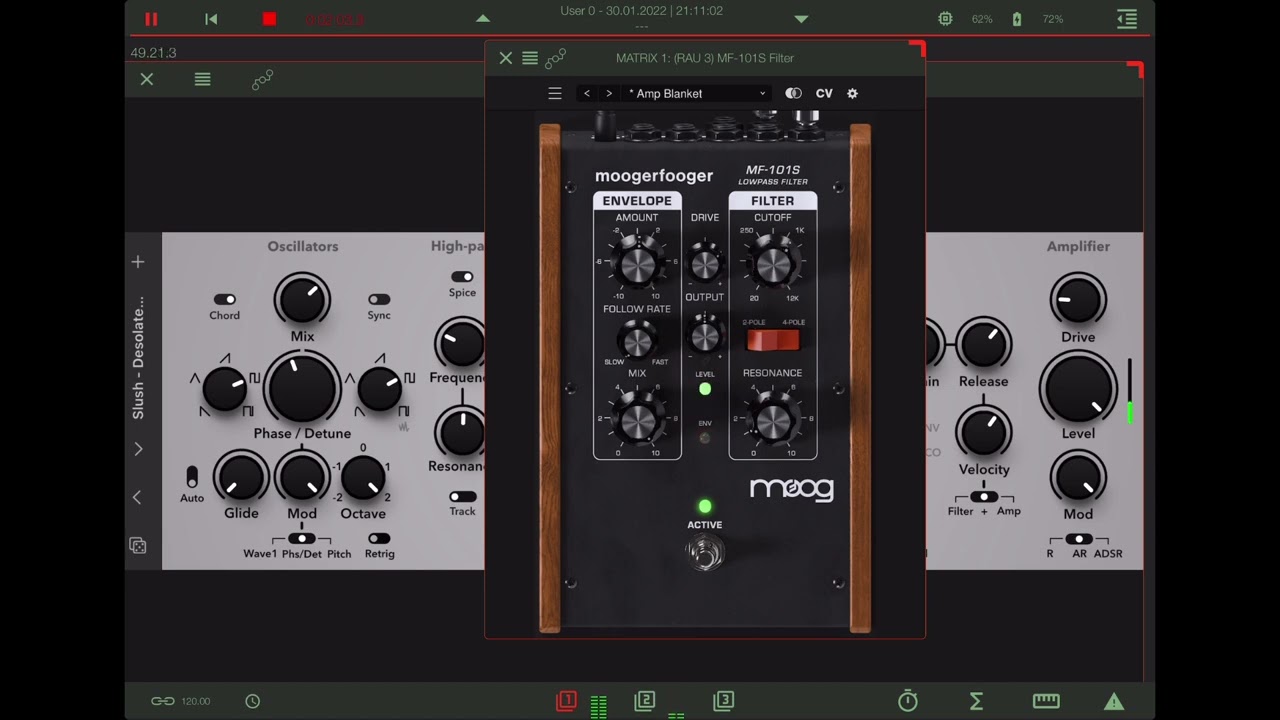Close the MF-101S Filter window
1280x720 pixels.
(506, 58)
